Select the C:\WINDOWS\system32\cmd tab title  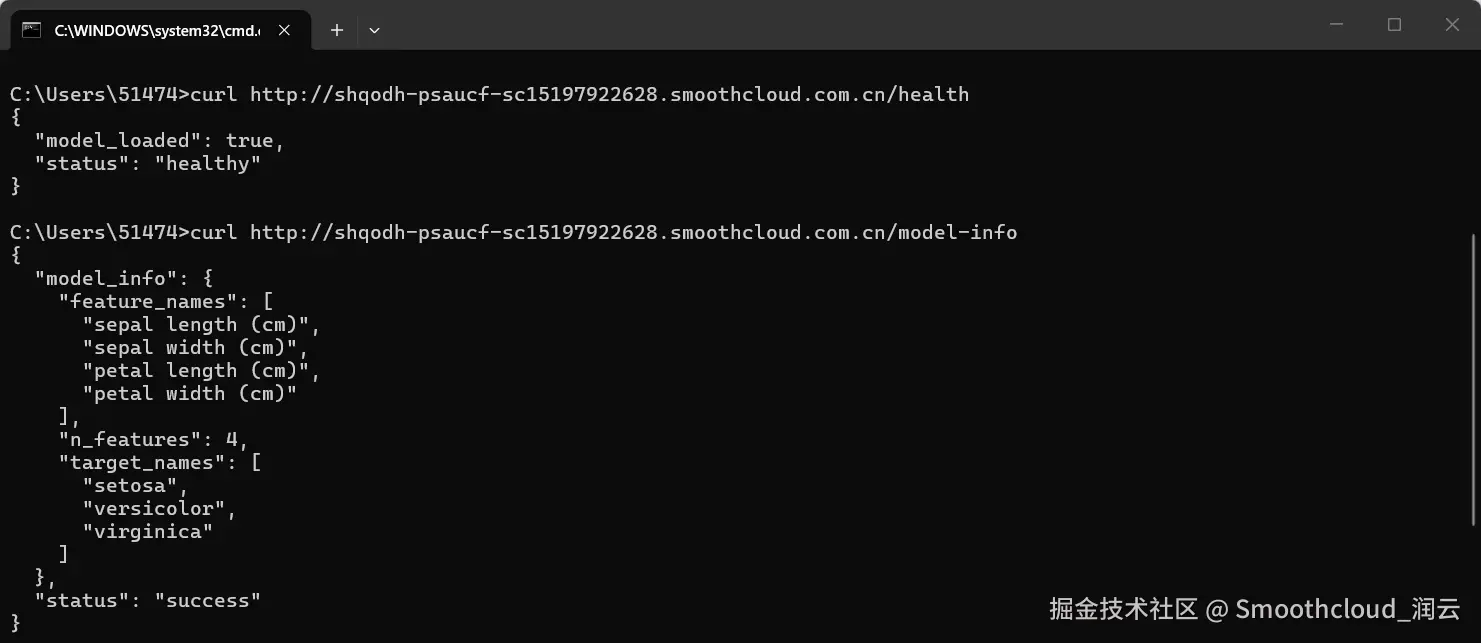[157, 31]
